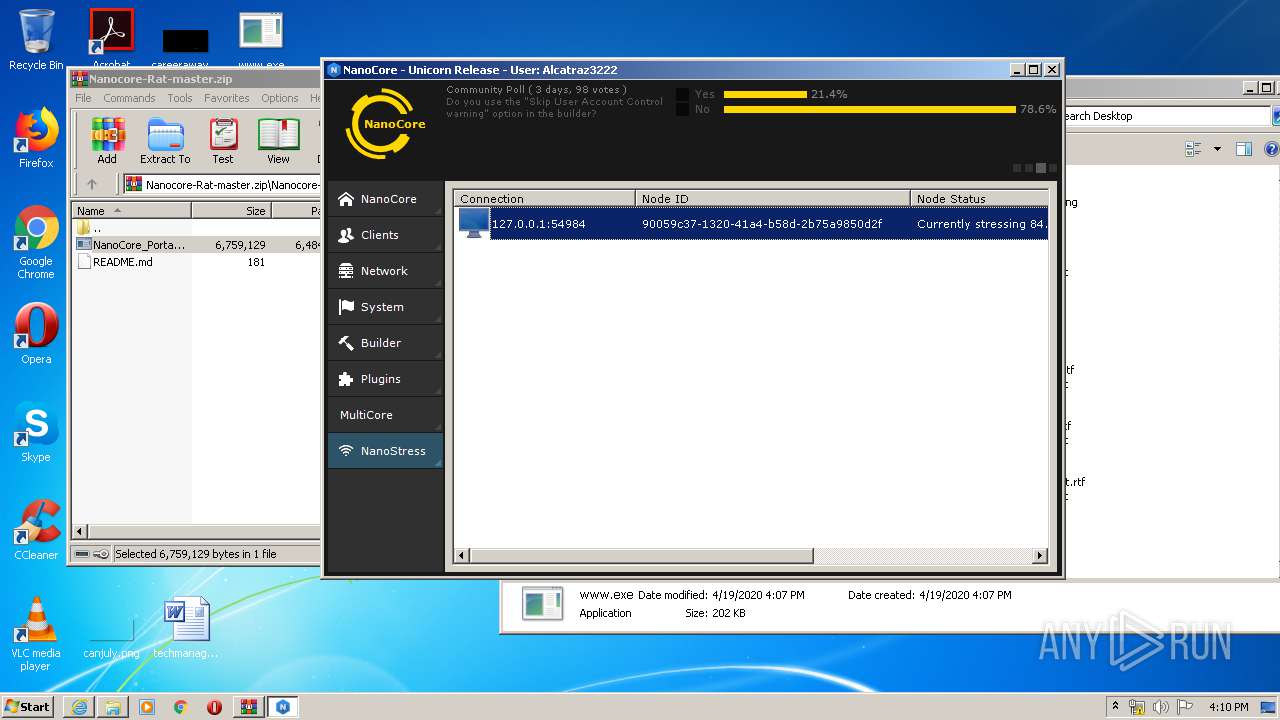Screen dimensions: 1280x720
Task: Open WinRAR Favorites menu
Action: tap(227, 98)
